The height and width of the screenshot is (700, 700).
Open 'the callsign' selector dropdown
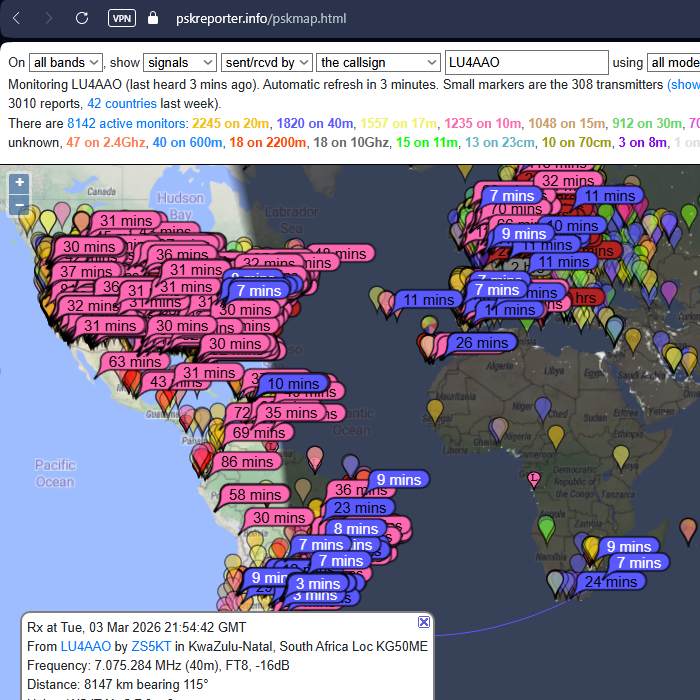(378, 62)
